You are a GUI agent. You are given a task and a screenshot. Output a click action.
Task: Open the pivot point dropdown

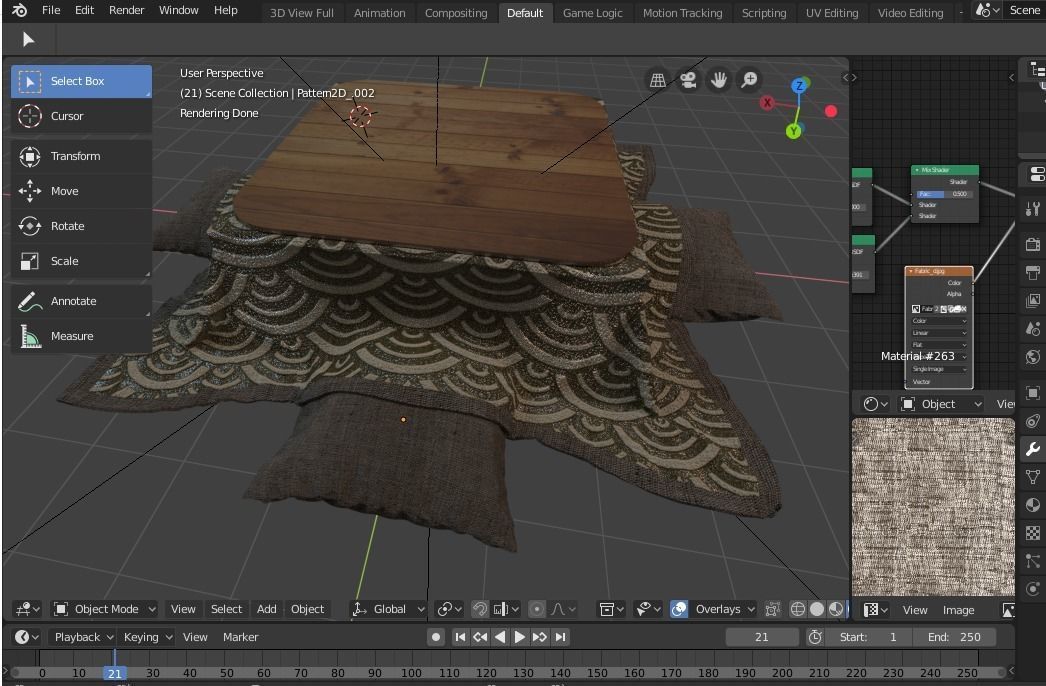click(449, 609)
